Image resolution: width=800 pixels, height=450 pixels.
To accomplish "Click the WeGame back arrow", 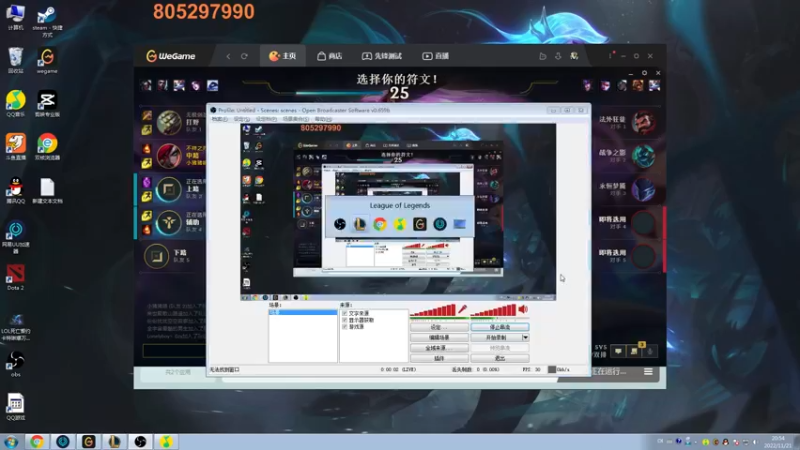I will (x=228, y=56).
